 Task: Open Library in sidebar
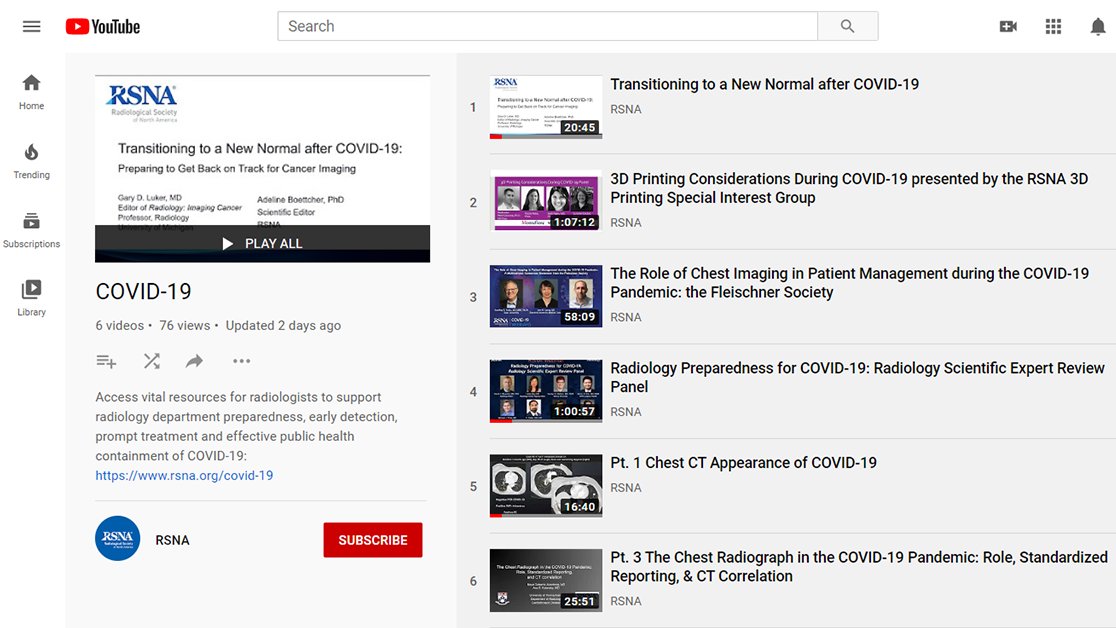pyautogui.click(x=31, y=298)
